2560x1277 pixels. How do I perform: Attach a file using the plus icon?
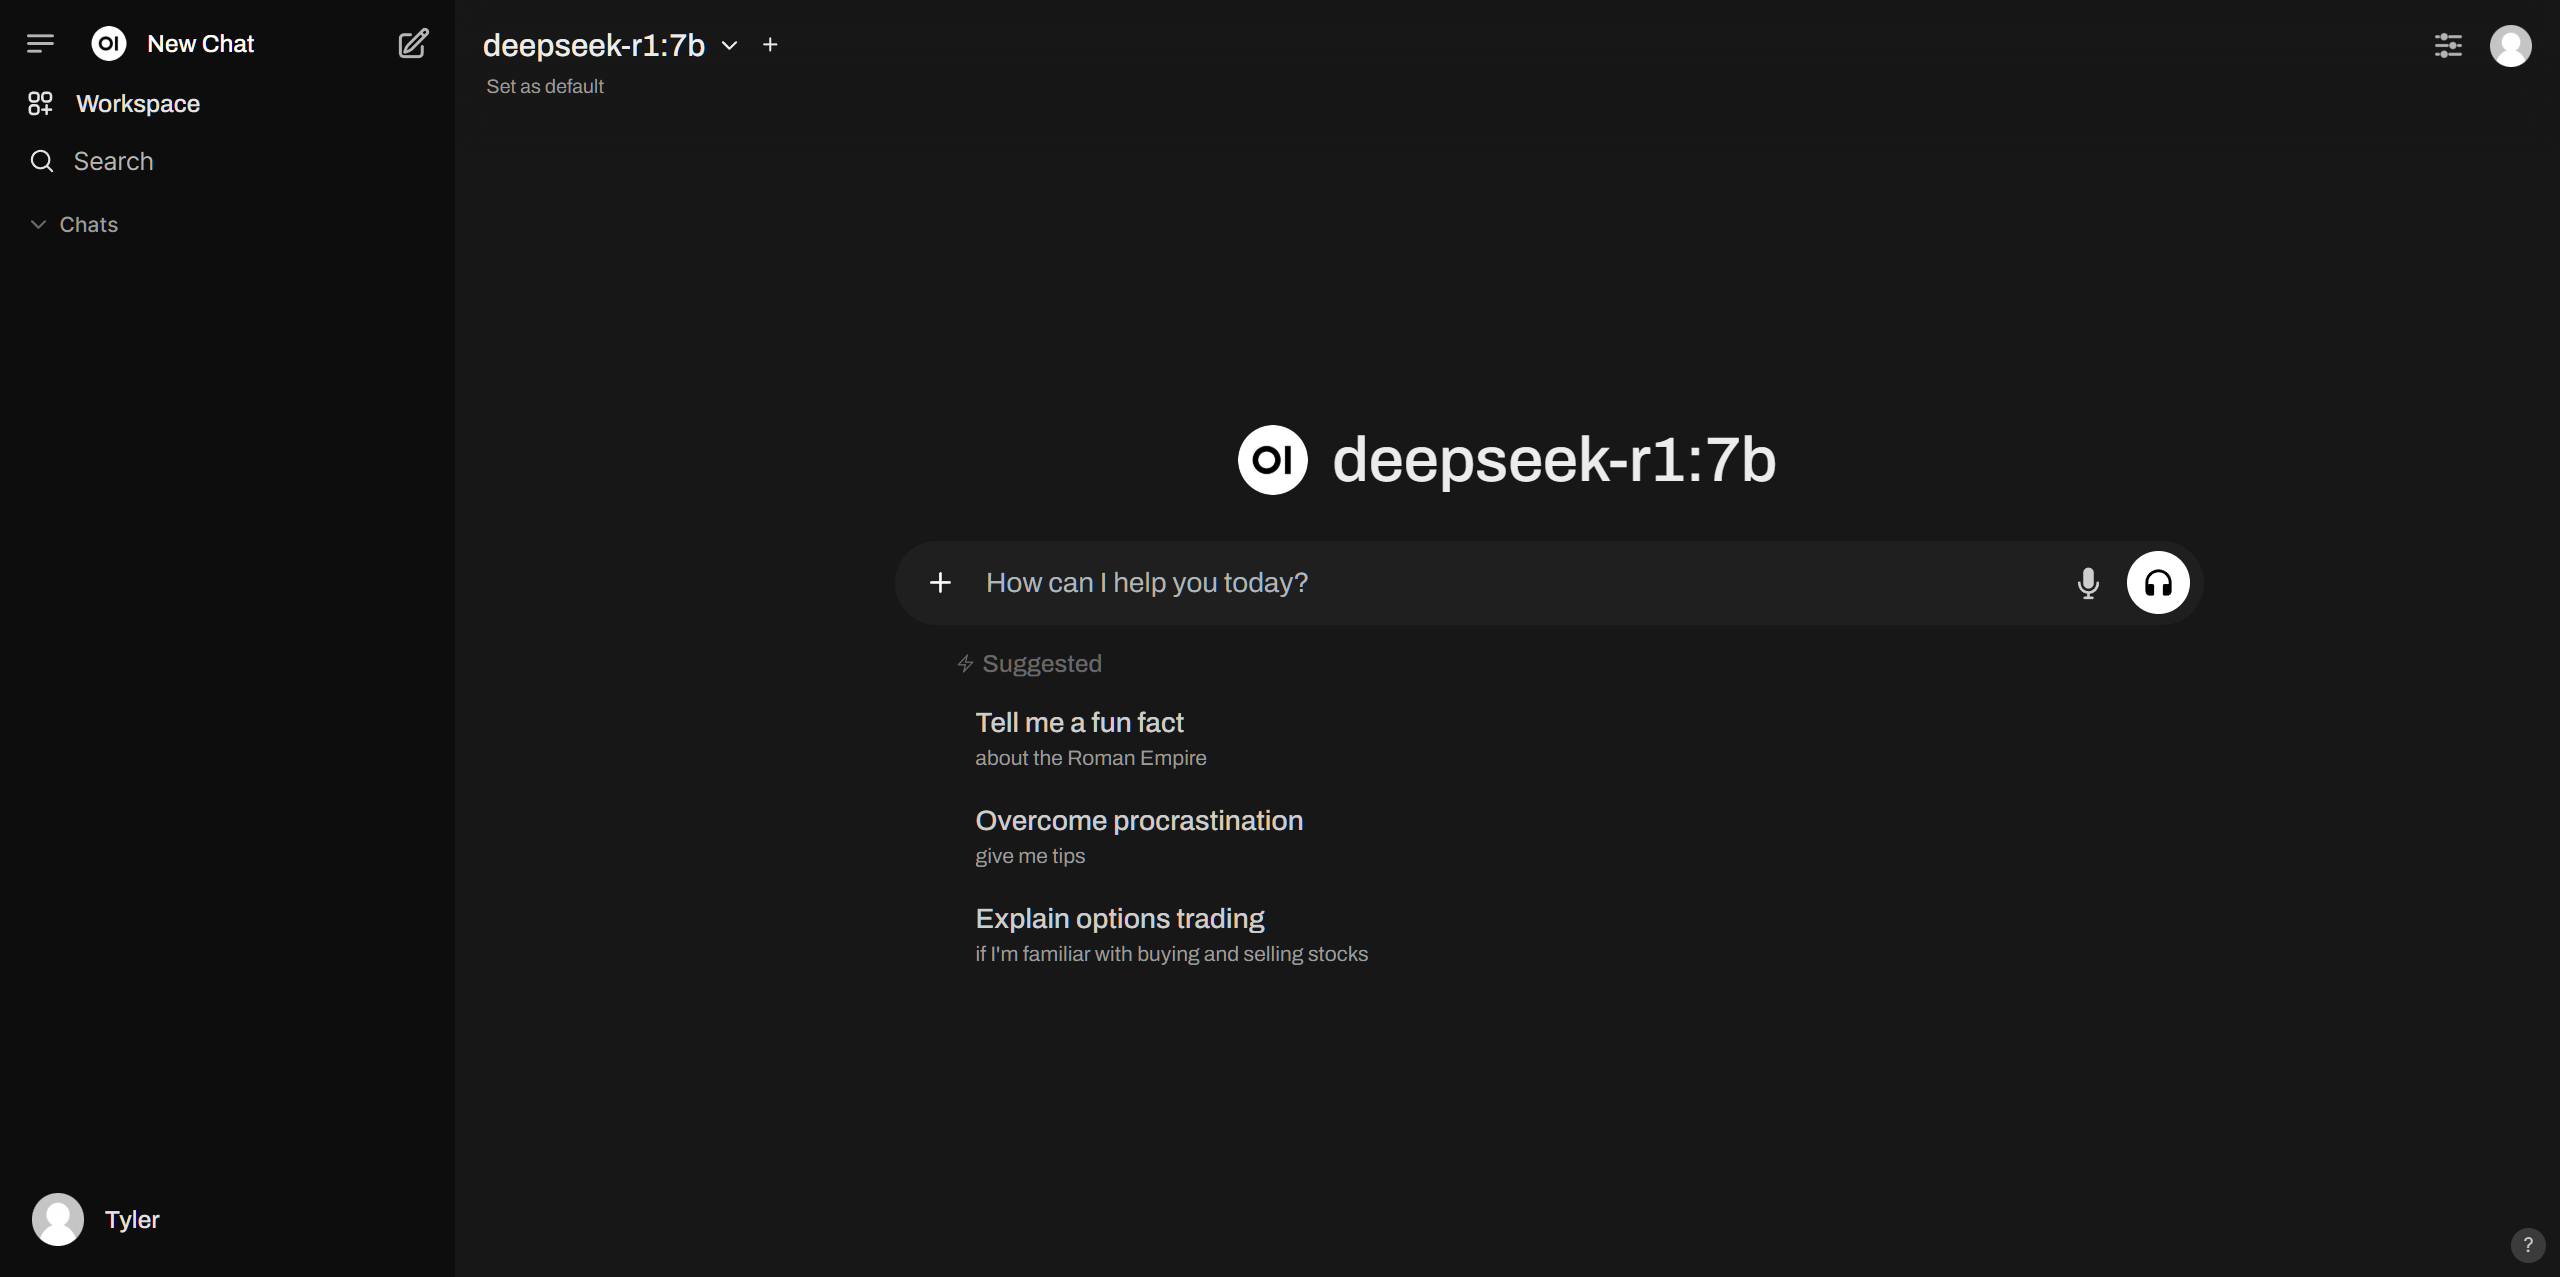point(940,582)
